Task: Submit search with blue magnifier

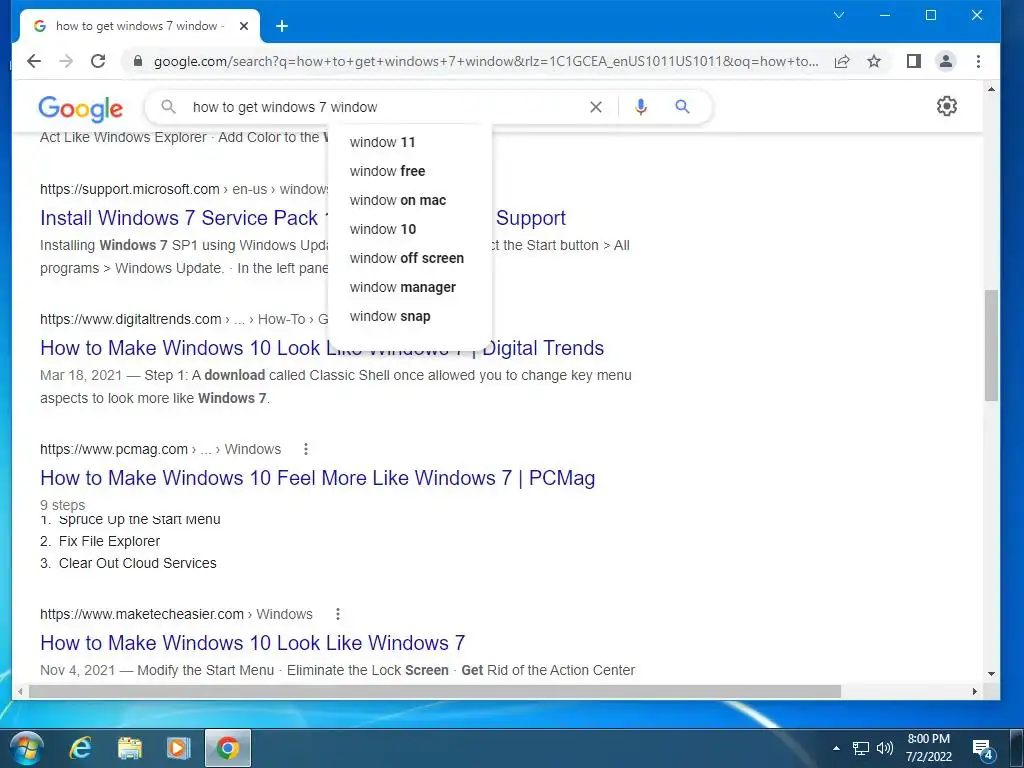Action: [x=682, y=106]
